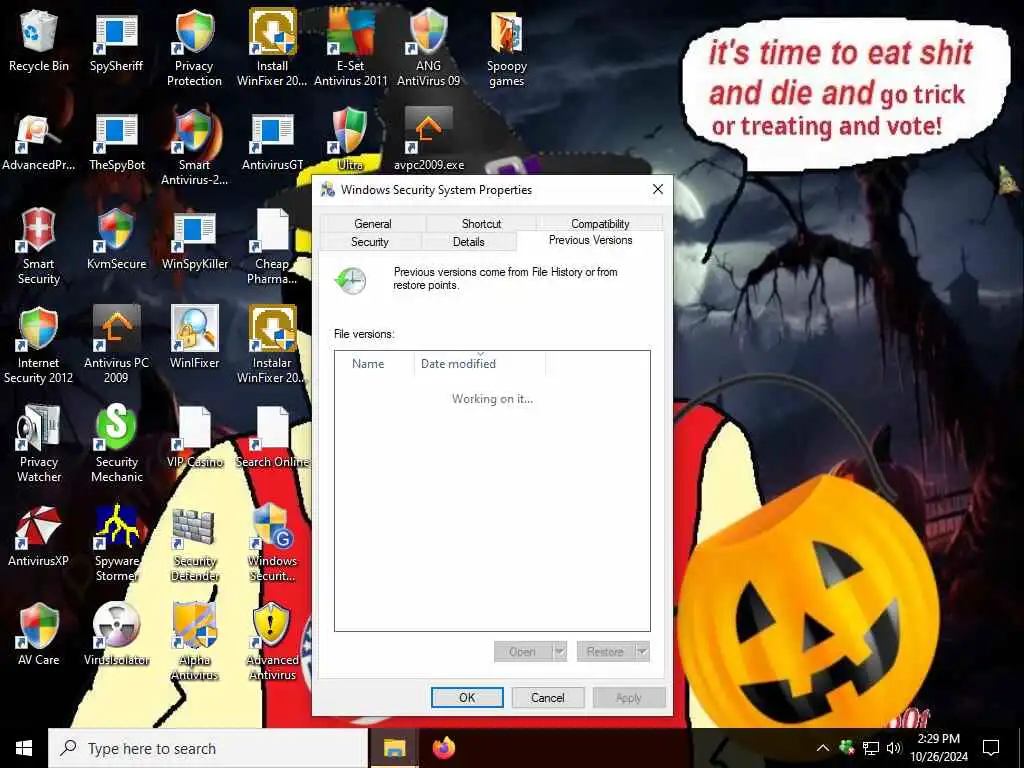Select the Alpha Antivirus shortcut
1024x768 pixels.
[194, 643]
